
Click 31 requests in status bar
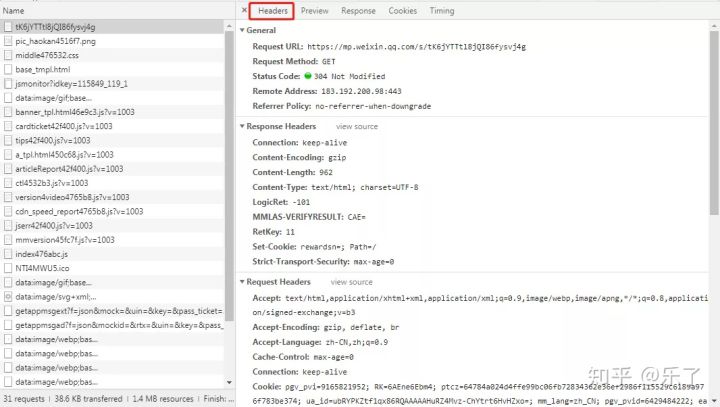click(24, 399)
